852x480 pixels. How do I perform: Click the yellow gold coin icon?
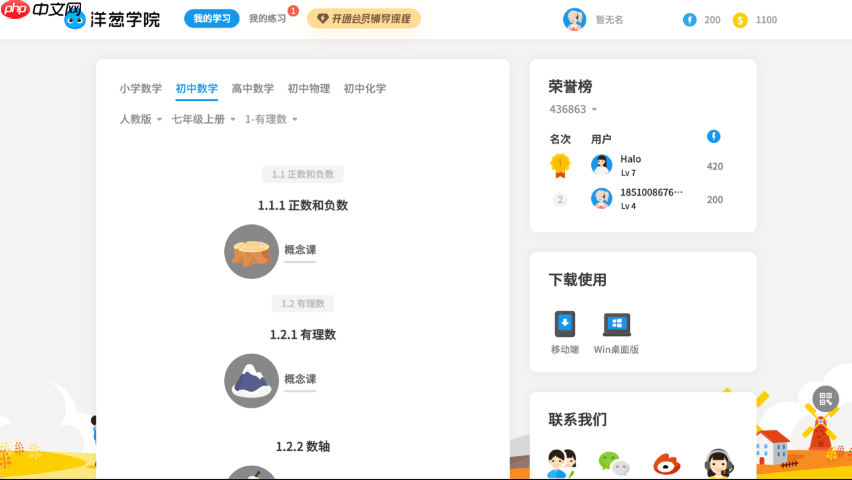(740, 20)
